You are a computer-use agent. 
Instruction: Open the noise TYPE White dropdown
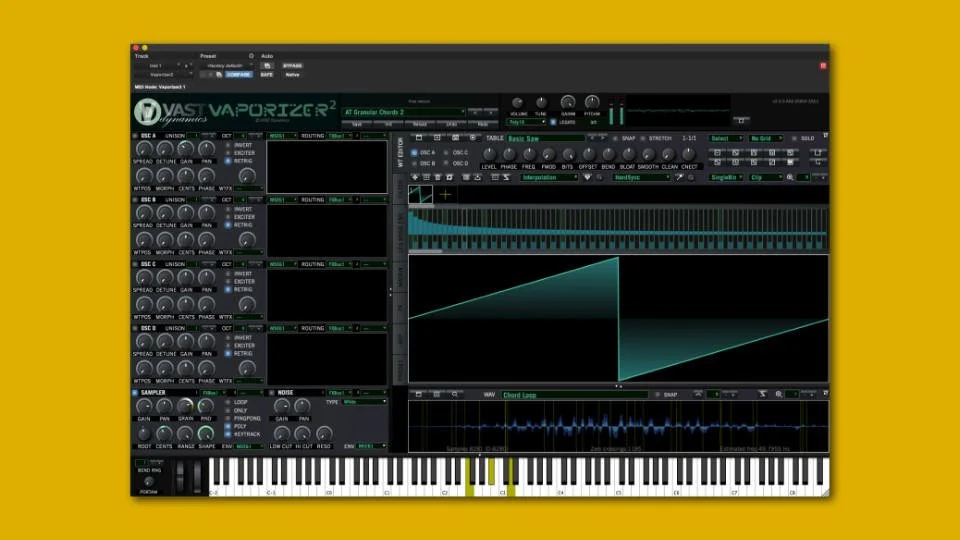(x=364, y=402)
